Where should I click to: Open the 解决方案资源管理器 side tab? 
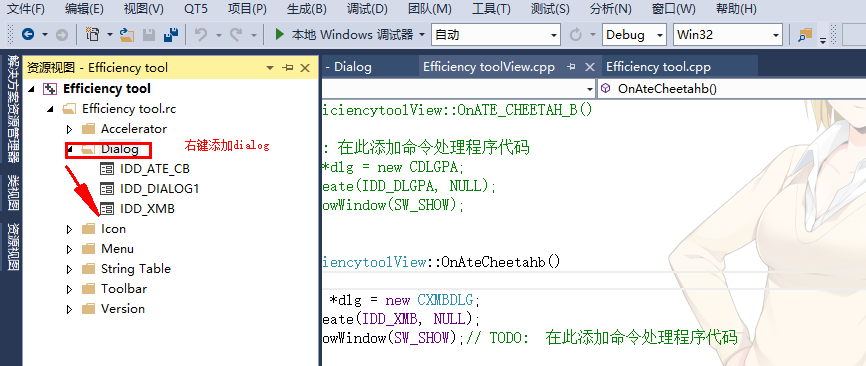point(12,108)
